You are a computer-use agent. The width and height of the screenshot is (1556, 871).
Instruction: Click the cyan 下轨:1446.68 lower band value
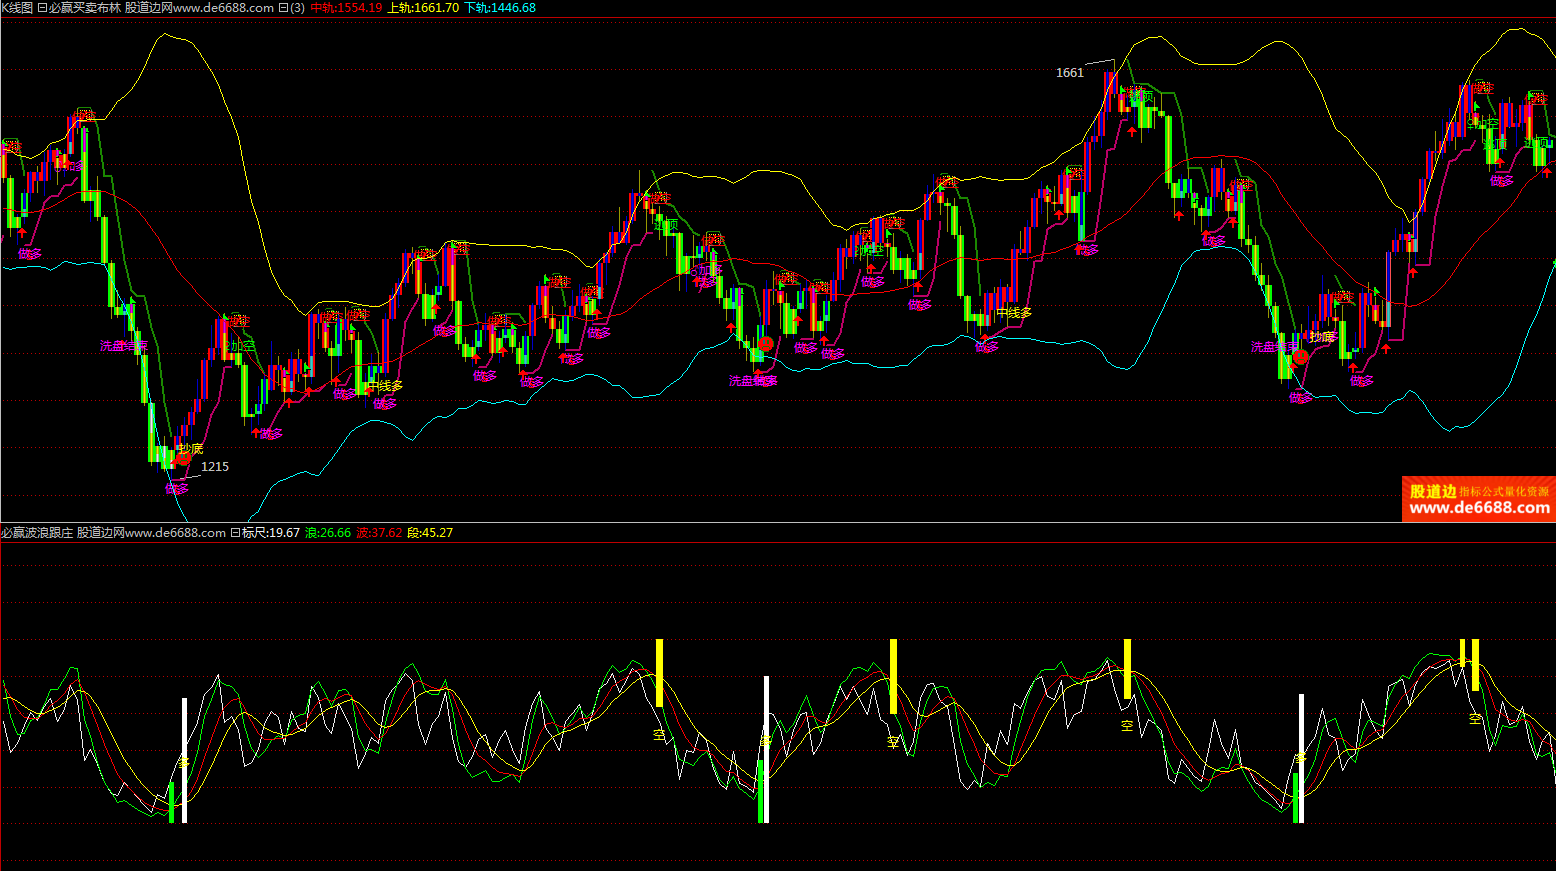tap(500, 7)
